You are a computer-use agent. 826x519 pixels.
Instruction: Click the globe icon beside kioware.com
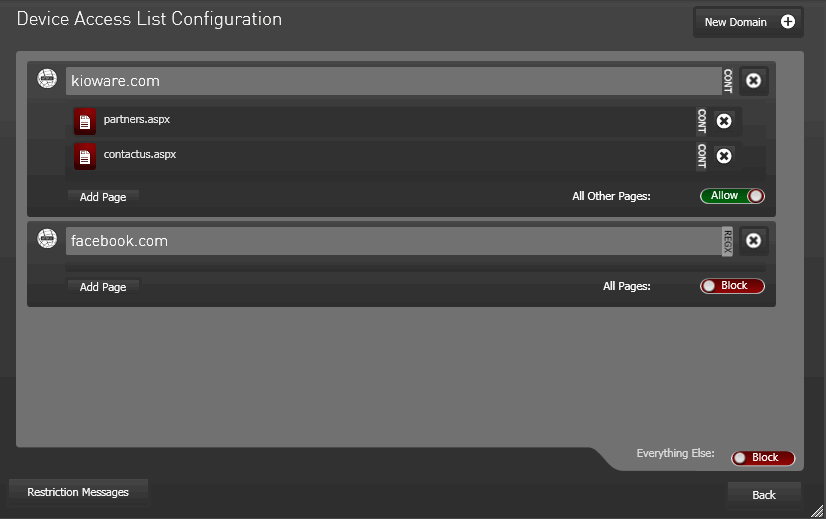pos(47,79)
